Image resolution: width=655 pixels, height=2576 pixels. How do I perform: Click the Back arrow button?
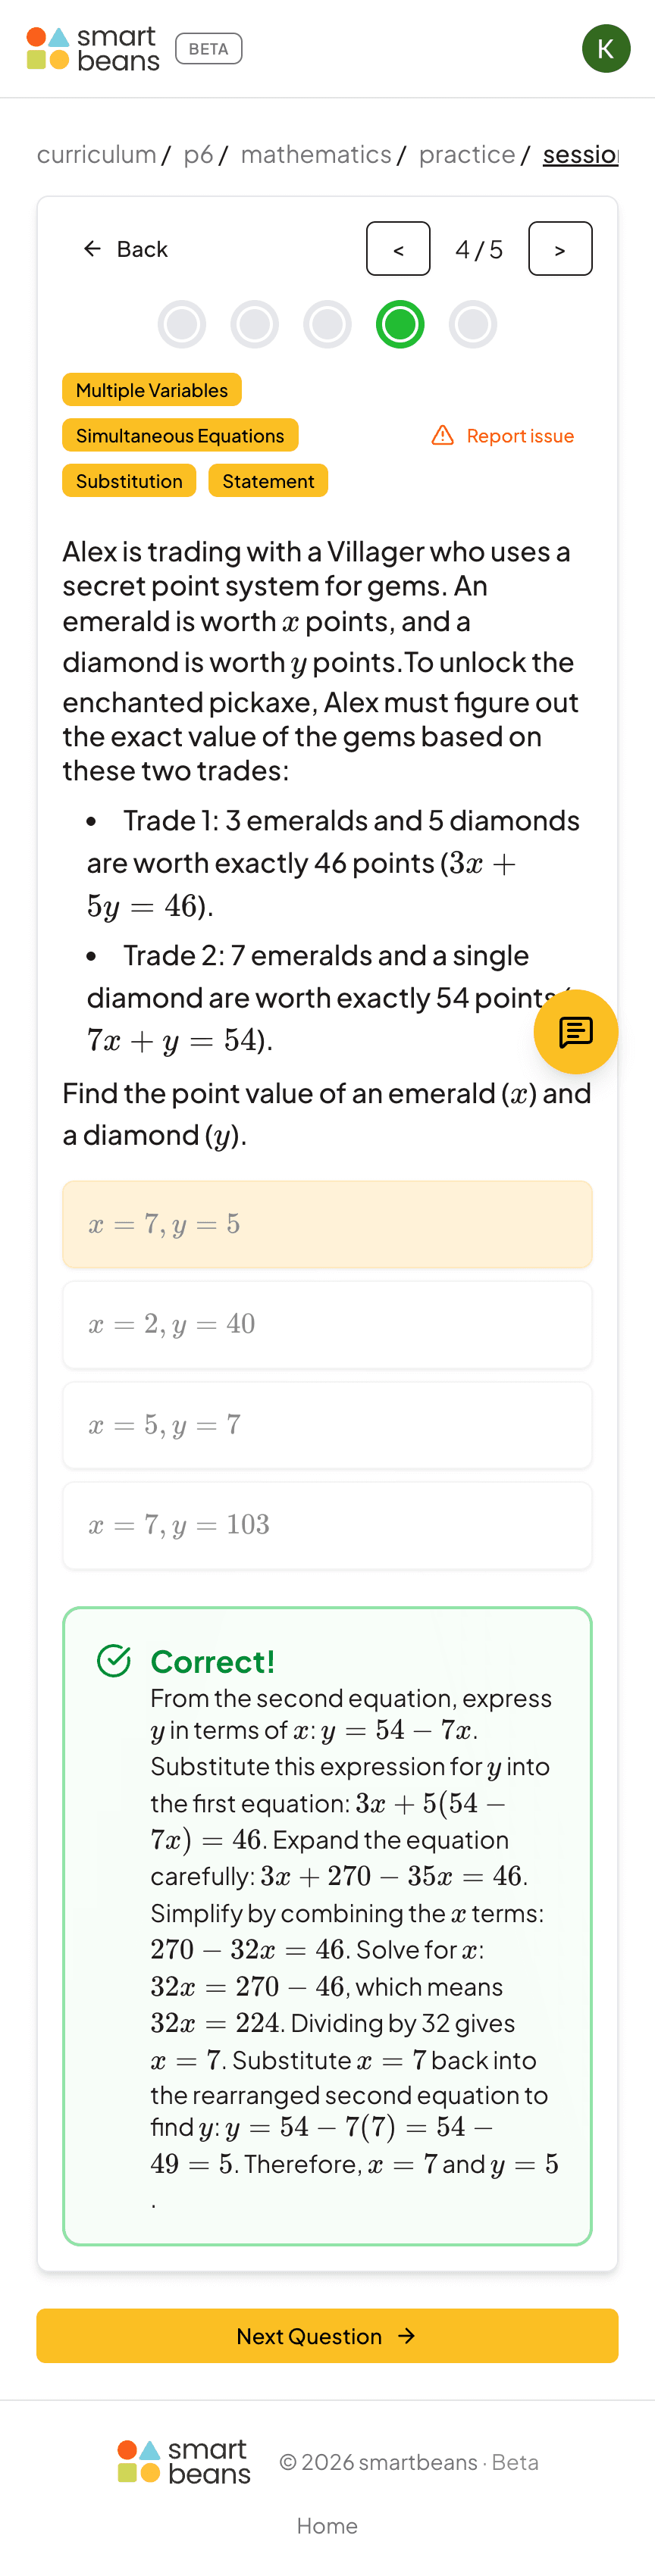pos(125,249)
